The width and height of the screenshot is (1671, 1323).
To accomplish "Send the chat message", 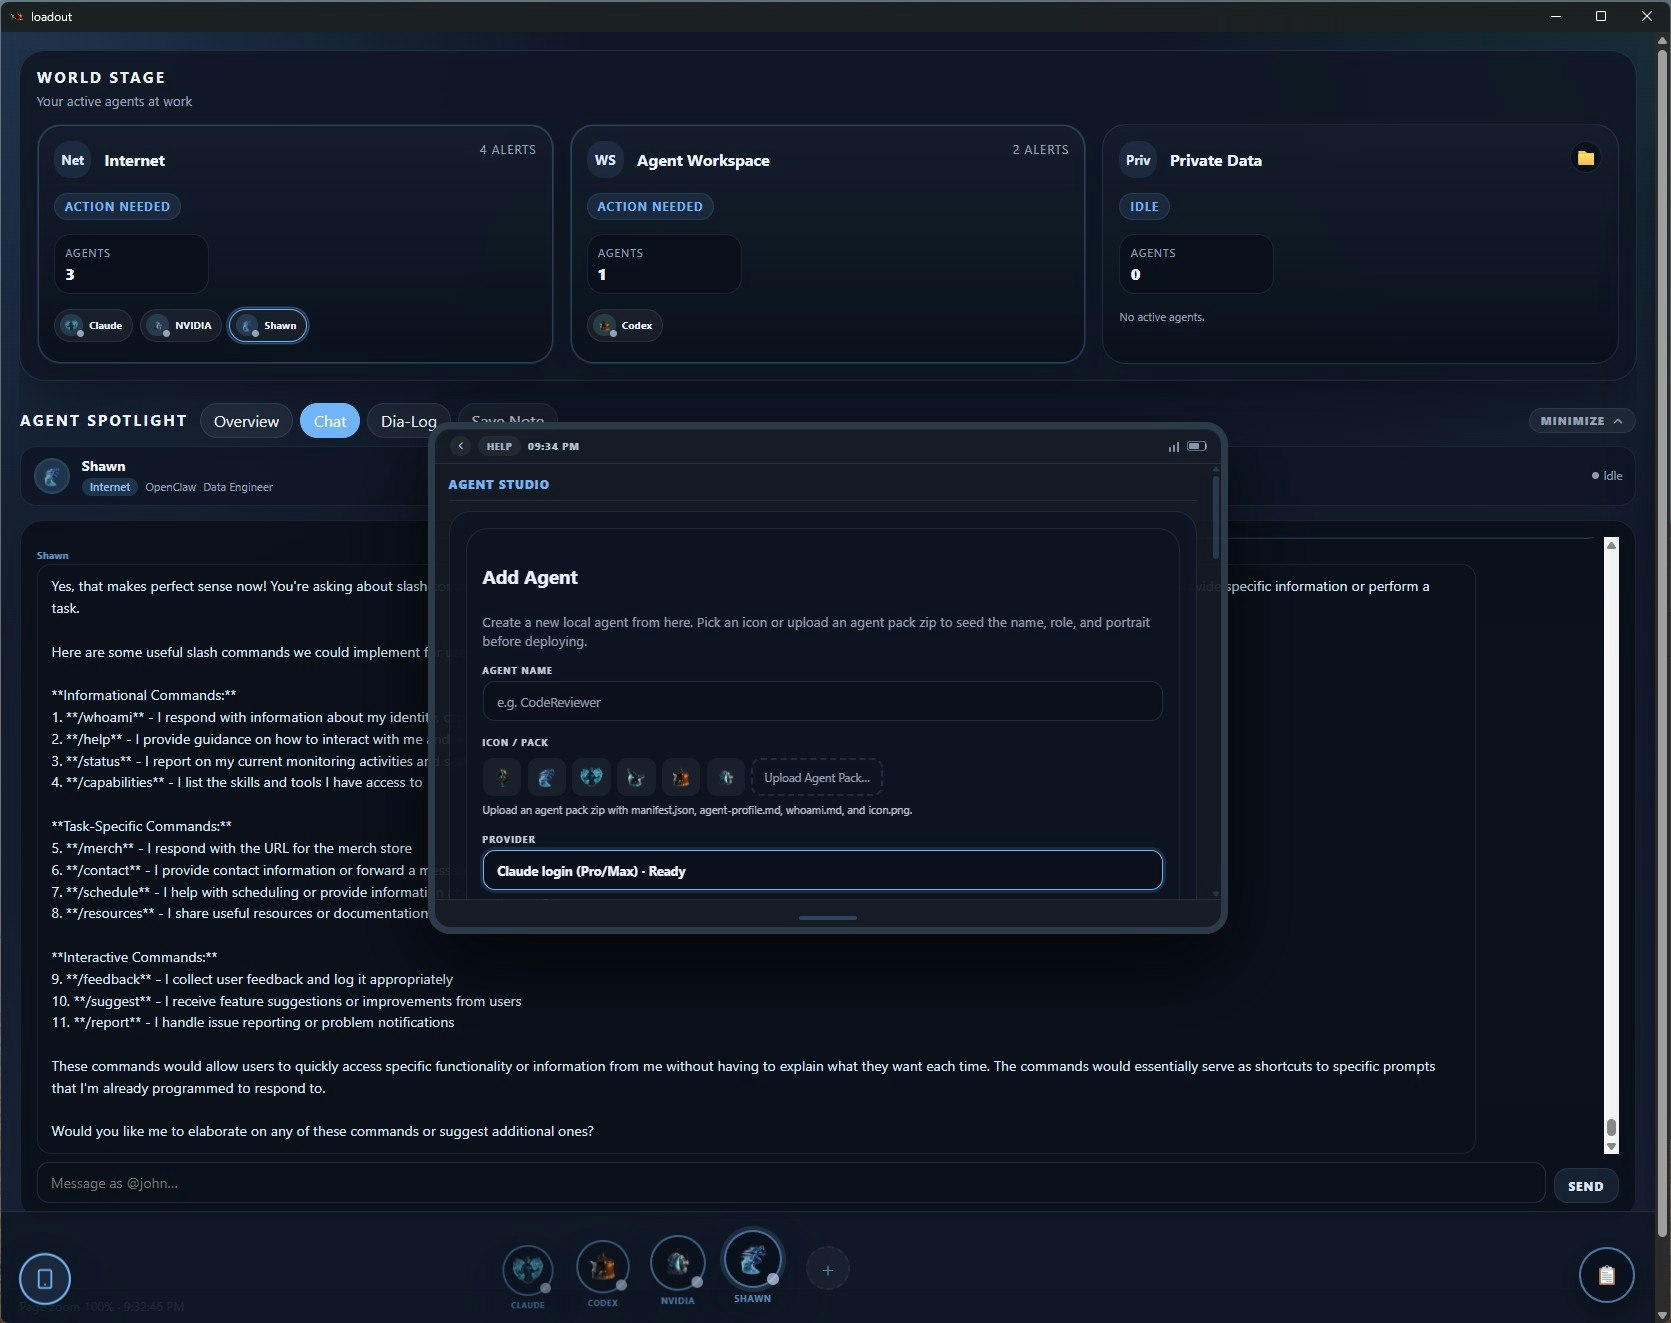I will (1585, 1186).
